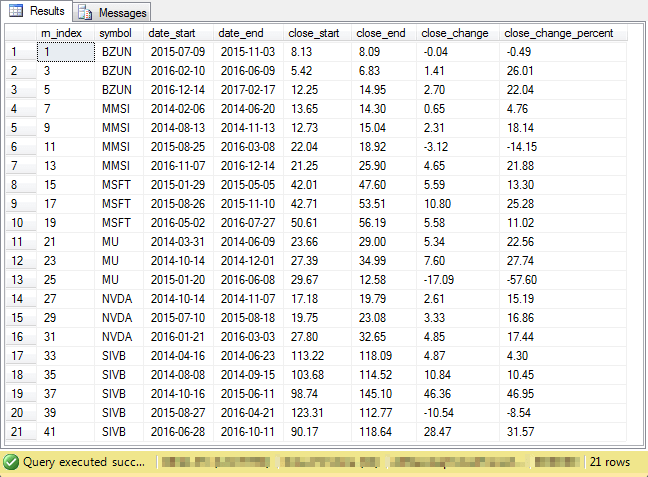Viewport: 648px width, 477px height.
Task: Click the date_start cell 2016-02-10
Action: pyautogui.click(x=179, y=71)
